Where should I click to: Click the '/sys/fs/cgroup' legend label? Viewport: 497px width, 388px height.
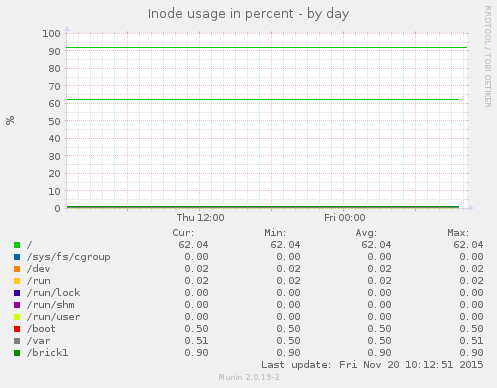(69, 257)
